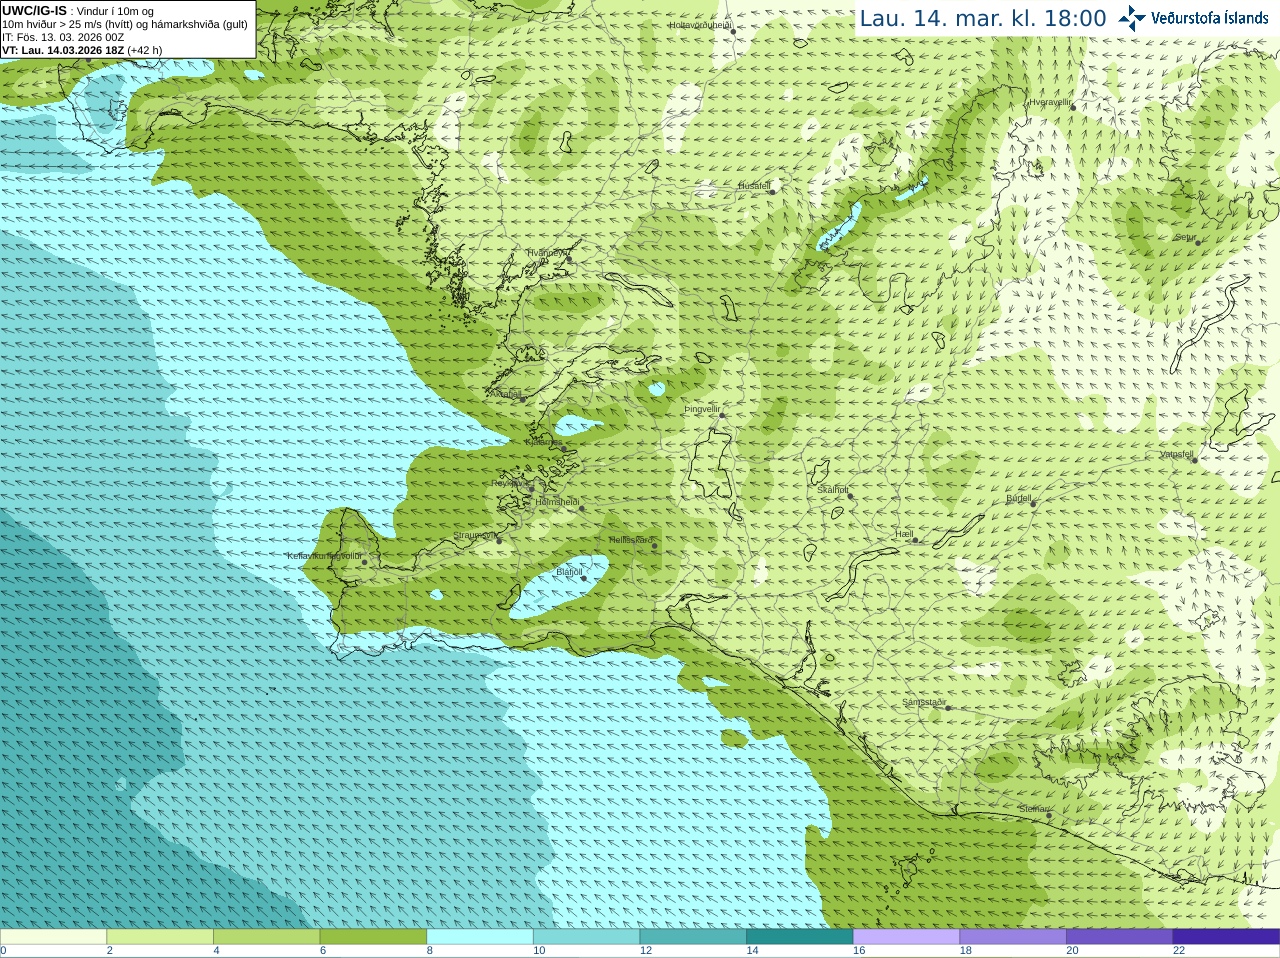1280x958 pixels.
Task: Select the Holtavörðuheiði station label
Action: pyautogui.click(x=700, y=25)
